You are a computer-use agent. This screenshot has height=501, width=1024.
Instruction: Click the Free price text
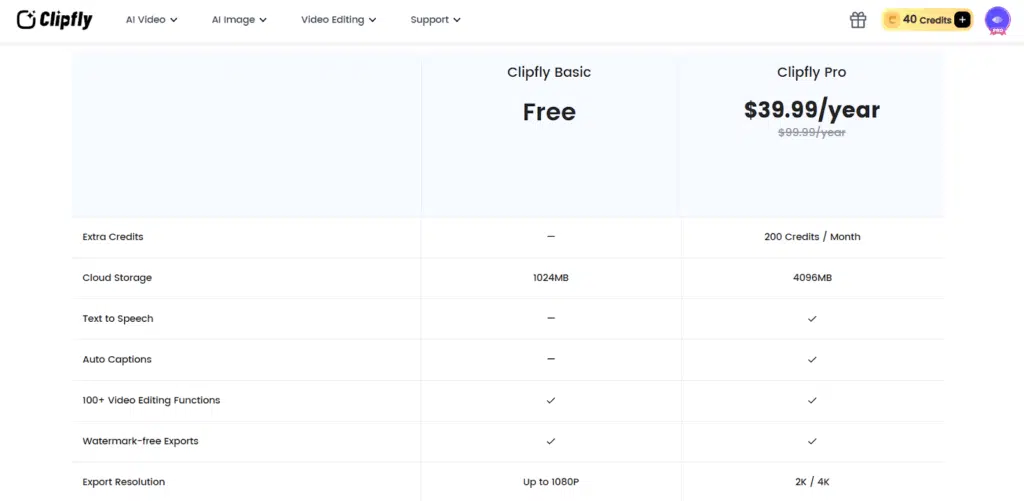pyautogui.click(x=549, y=112)
